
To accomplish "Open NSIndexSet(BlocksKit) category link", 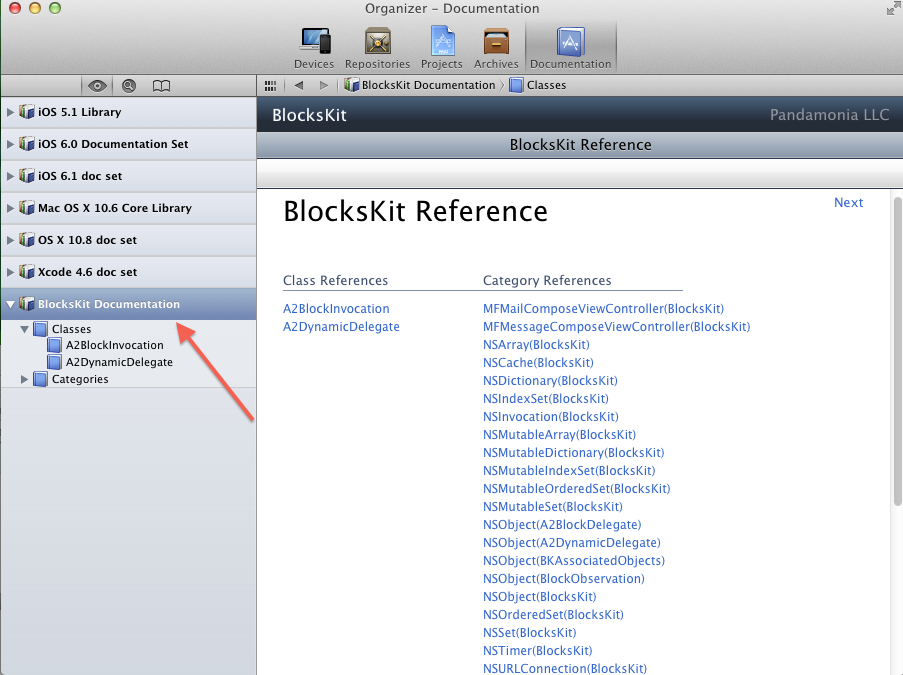I will click(x=545, y=399).
